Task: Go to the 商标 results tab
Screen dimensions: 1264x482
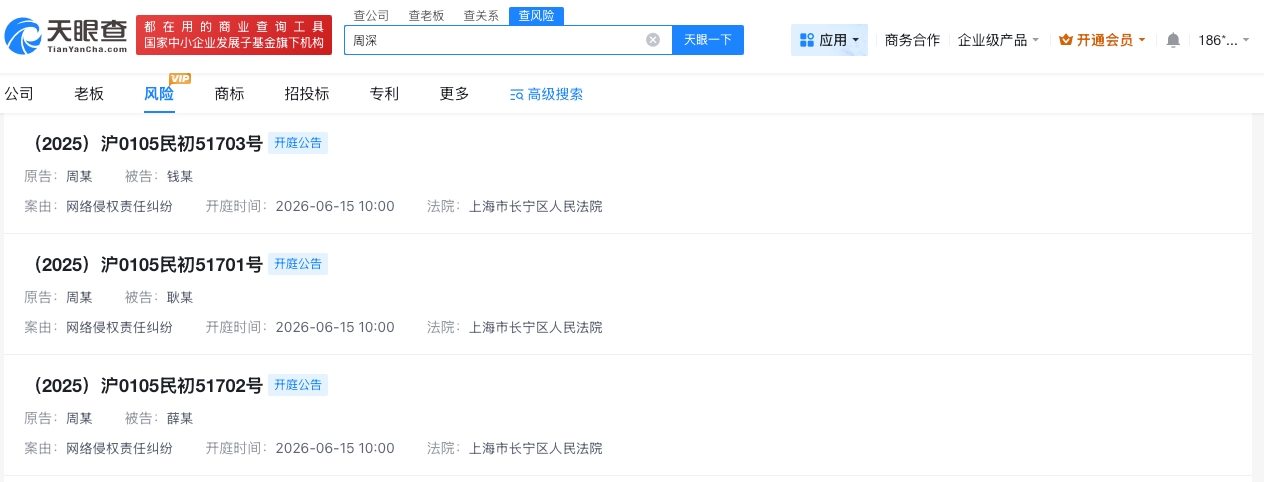Action: [x=229, y=94]
